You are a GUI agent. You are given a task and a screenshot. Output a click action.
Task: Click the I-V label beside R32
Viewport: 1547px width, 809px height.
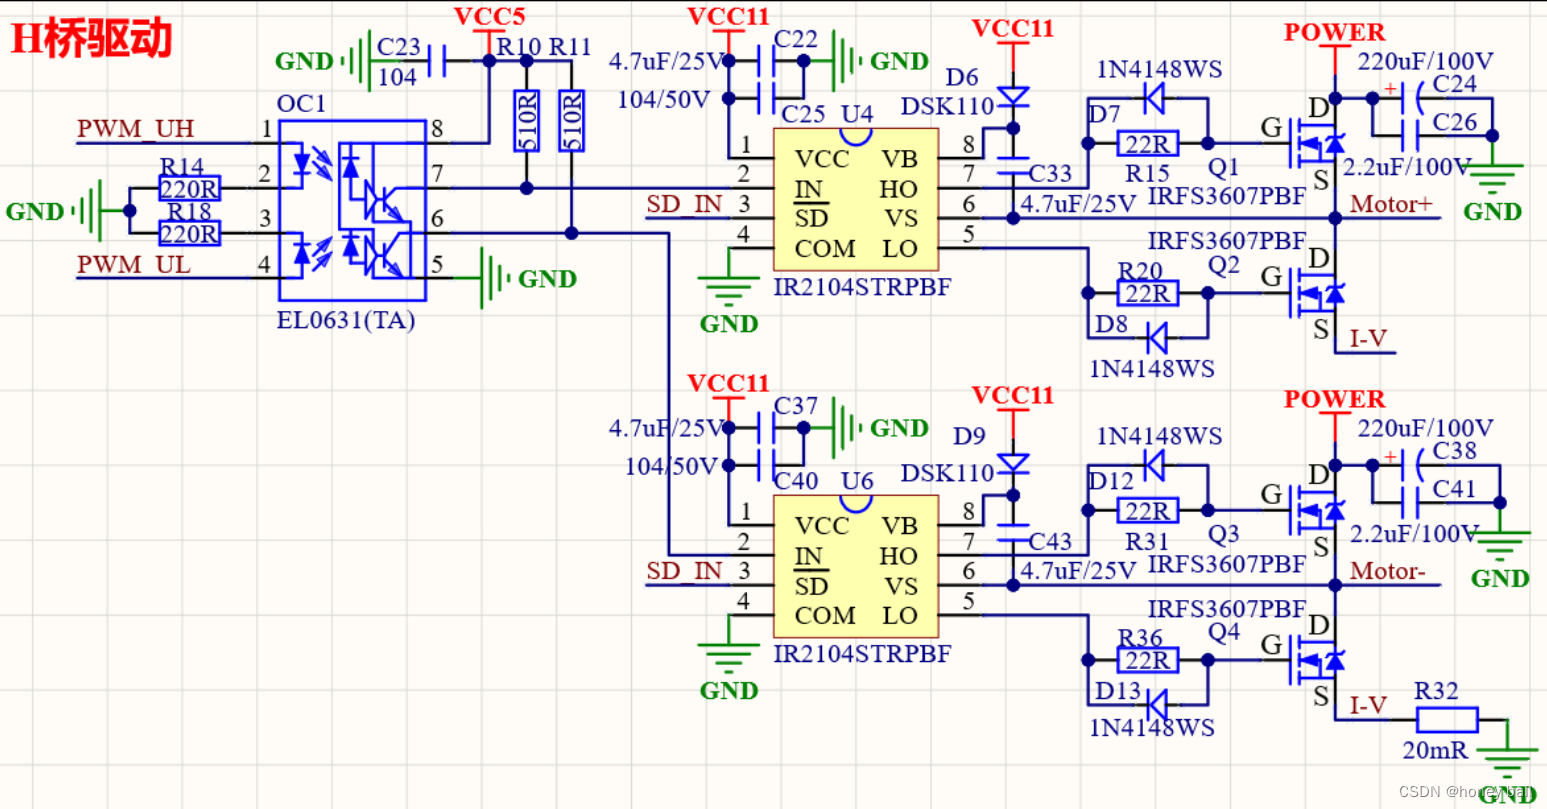(x=1369, y=706)
